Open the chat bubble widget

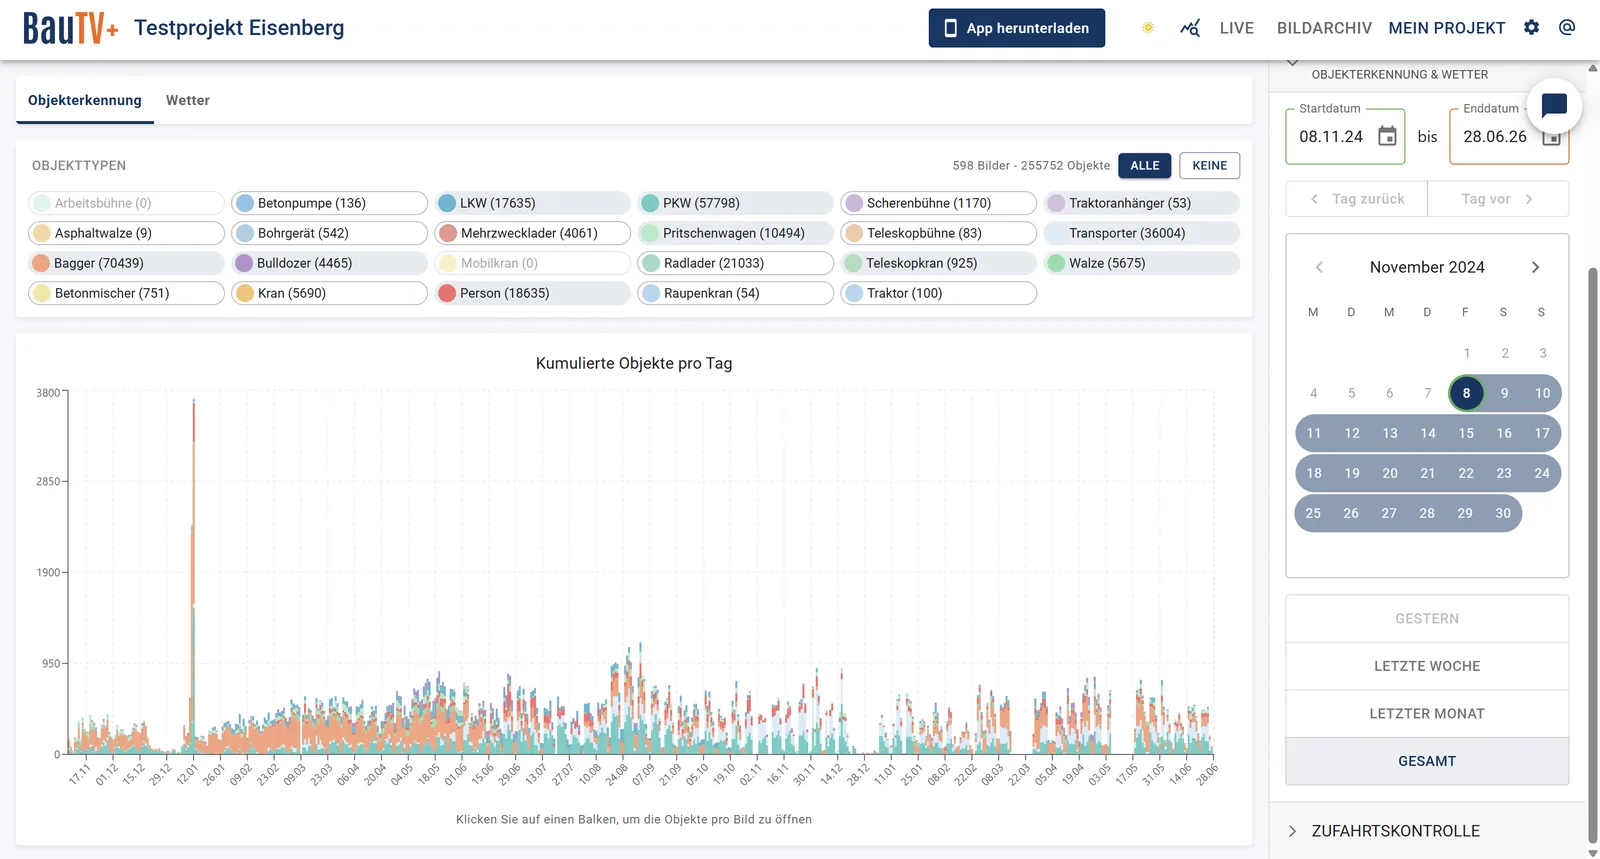tap(1554, 106)
